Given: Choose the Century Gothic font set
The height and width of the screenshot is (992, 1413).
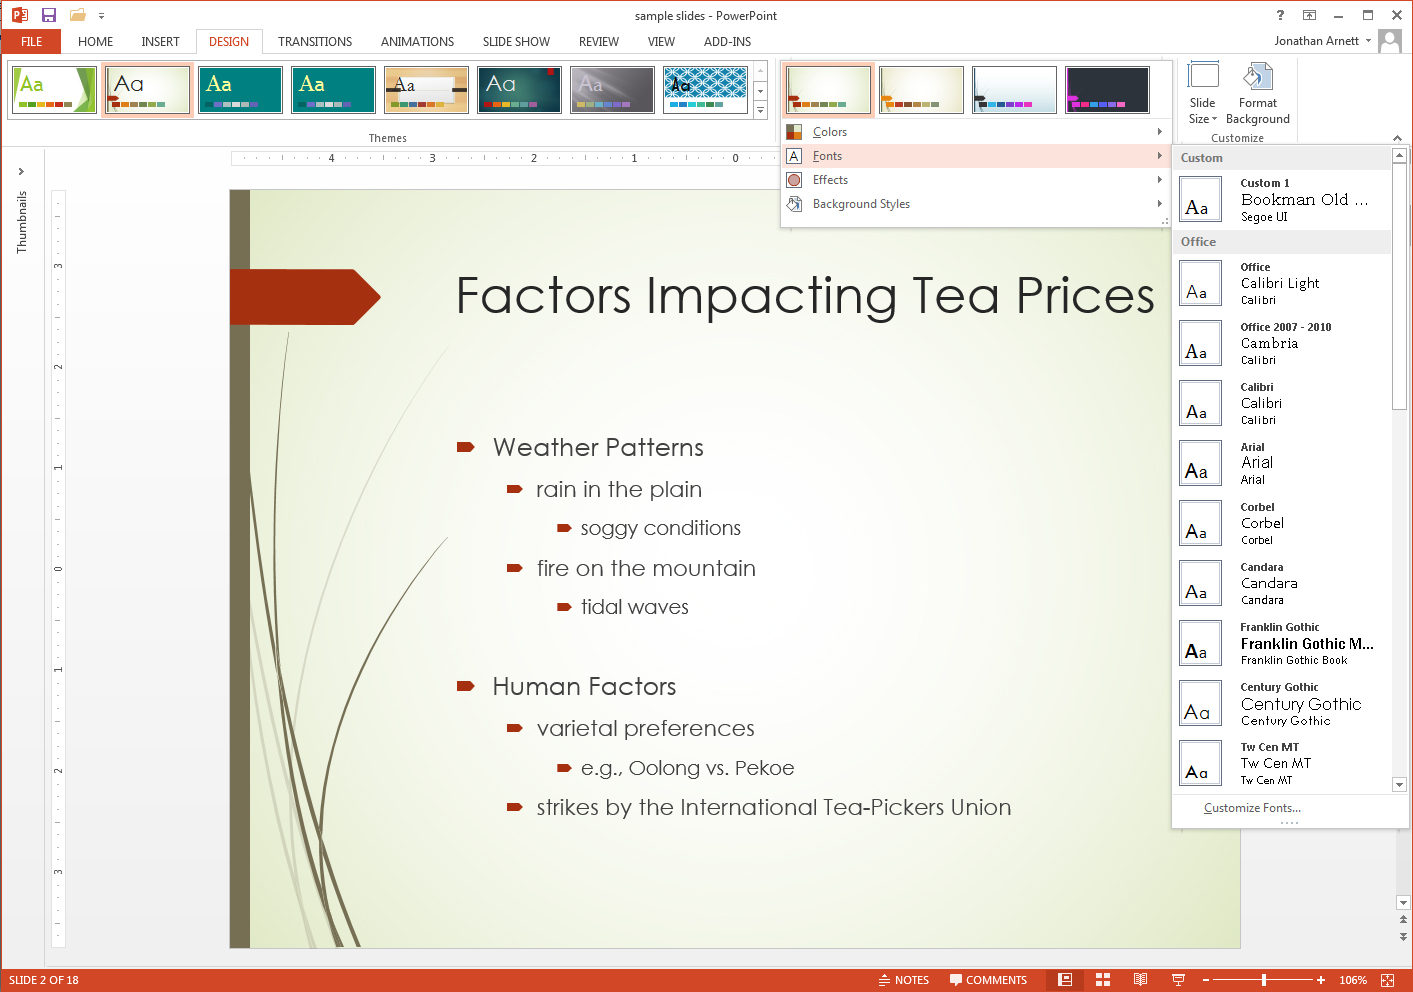Looking at the screenshot, I should [x=1282, y=703].
